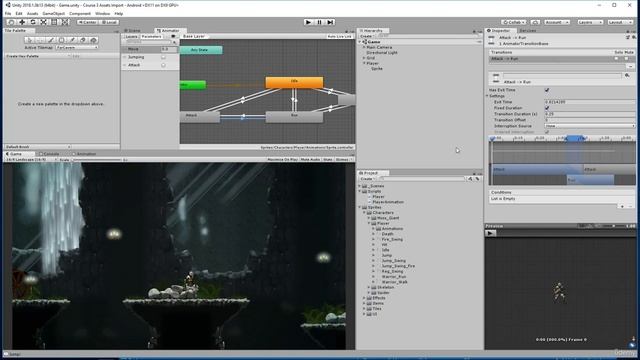Play the transition preview in Preview panel

(x=491, y=233)
